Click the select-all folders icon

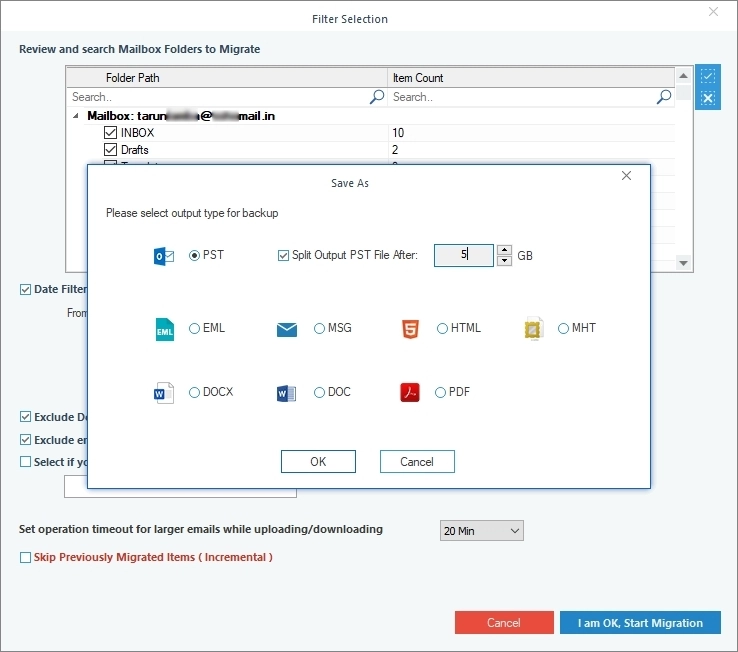pos(707,75)
